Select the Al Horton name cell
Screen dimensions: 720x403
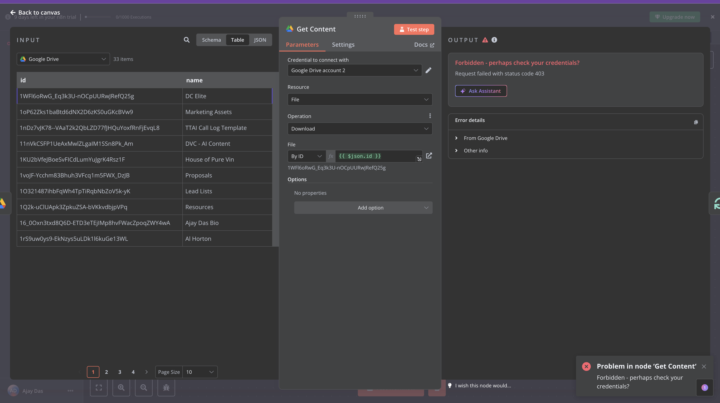point(227,239)
